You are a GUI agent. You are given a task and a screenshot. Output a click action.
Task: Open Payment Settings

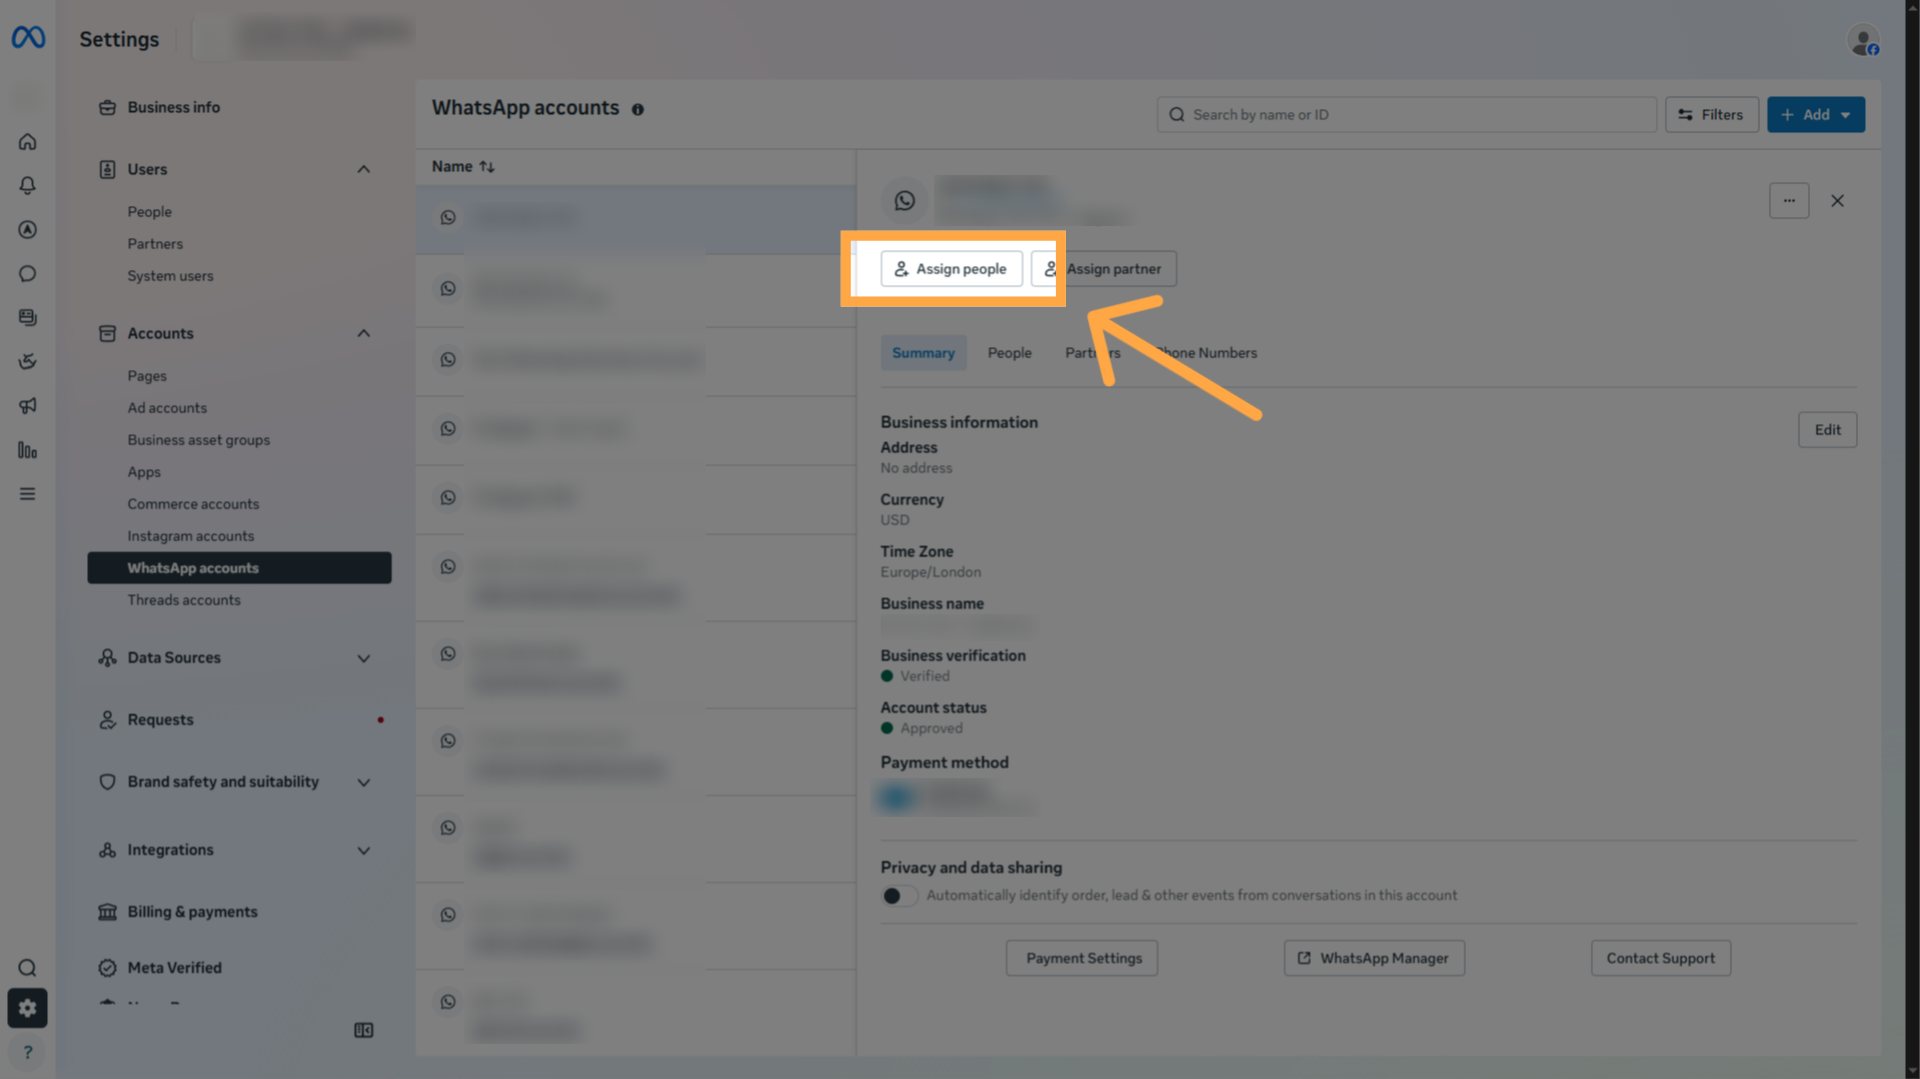tap(1082, 958)
